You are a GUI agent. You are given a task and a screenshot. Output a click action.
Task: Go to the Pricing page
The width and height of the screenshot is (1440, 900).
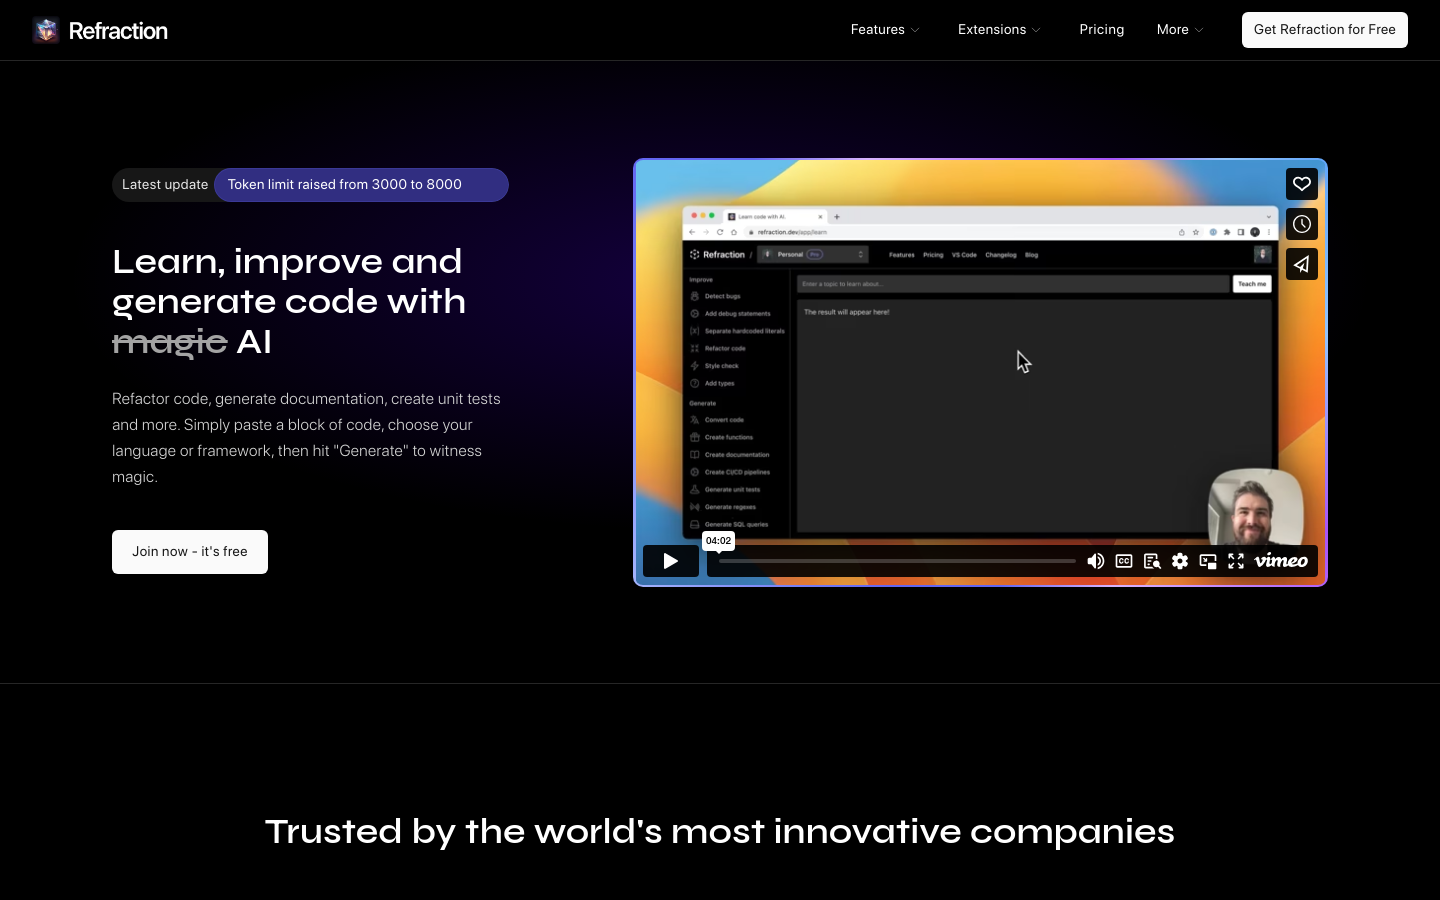click(1101, 30)
